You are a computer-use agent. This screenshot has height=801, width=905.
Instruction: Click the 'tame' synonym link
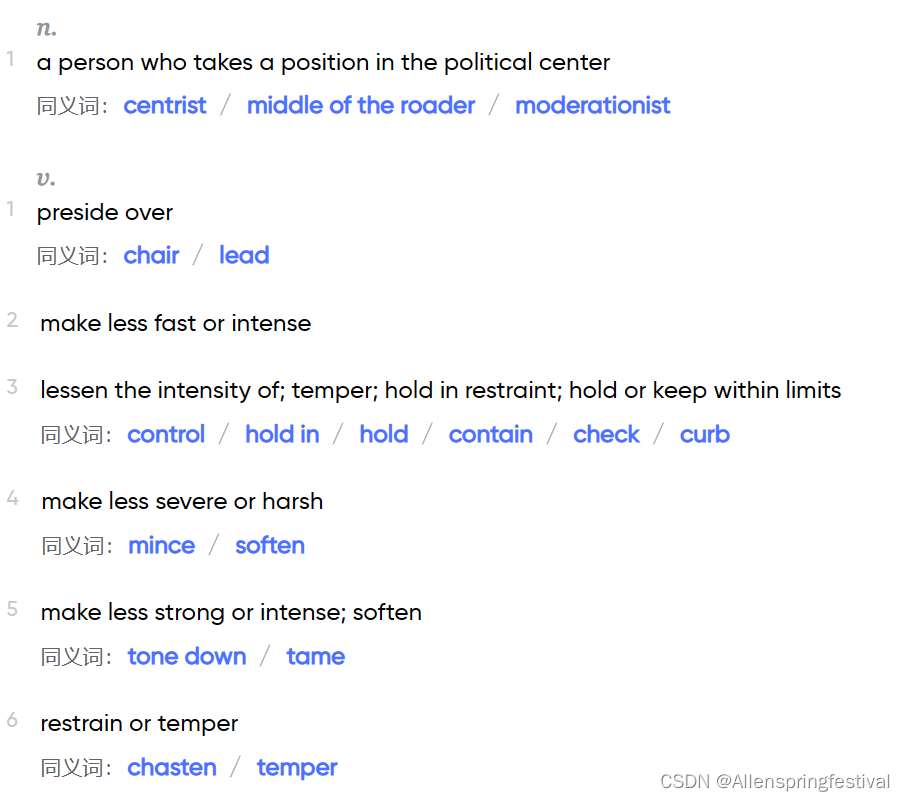[x=315, y=656]
